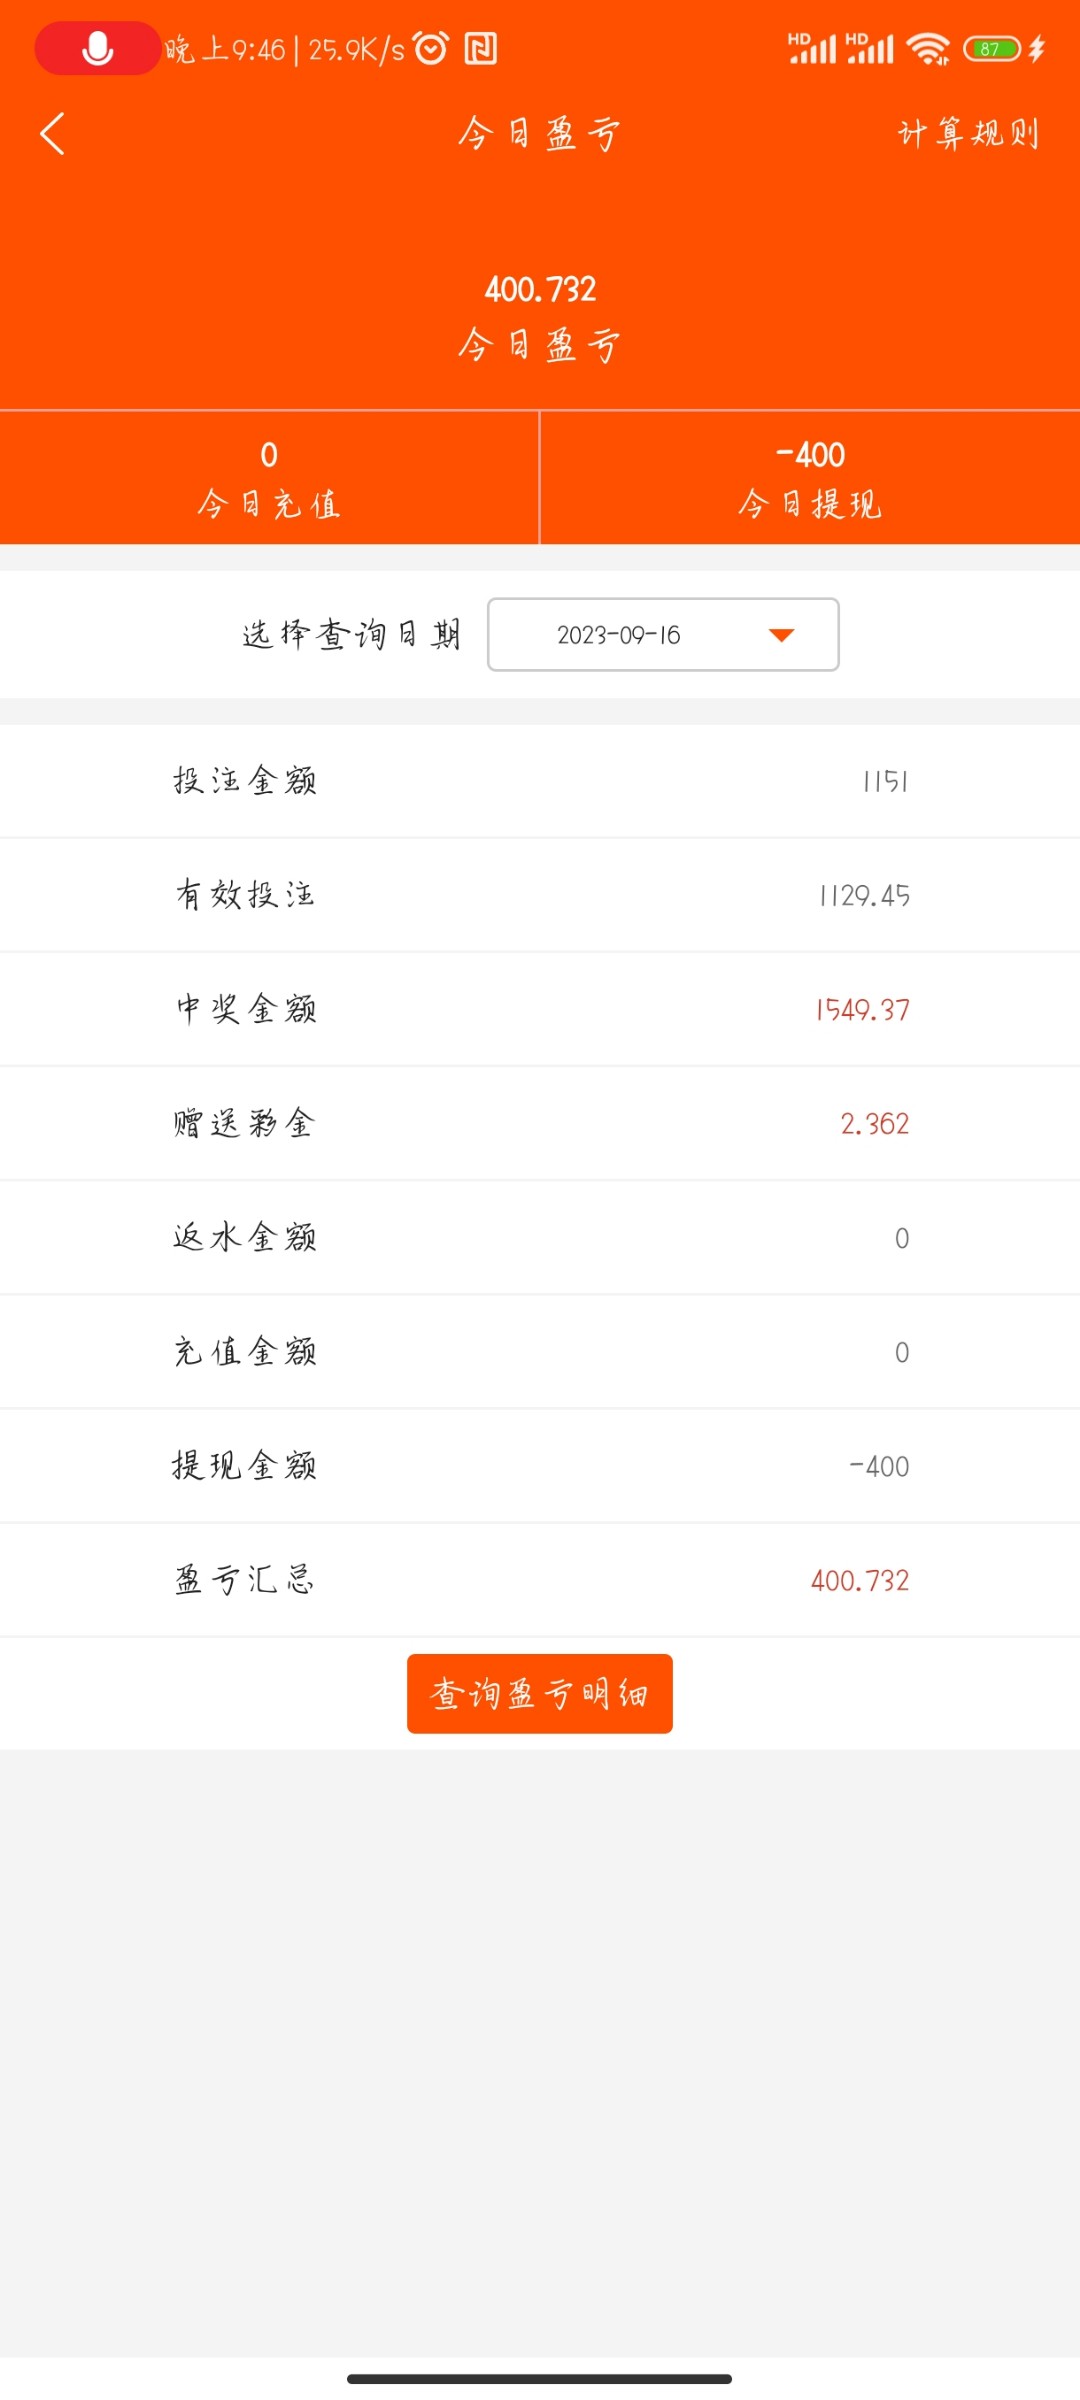
Task: Tap the red microphone recording indicator
Action: pos(97,48)
